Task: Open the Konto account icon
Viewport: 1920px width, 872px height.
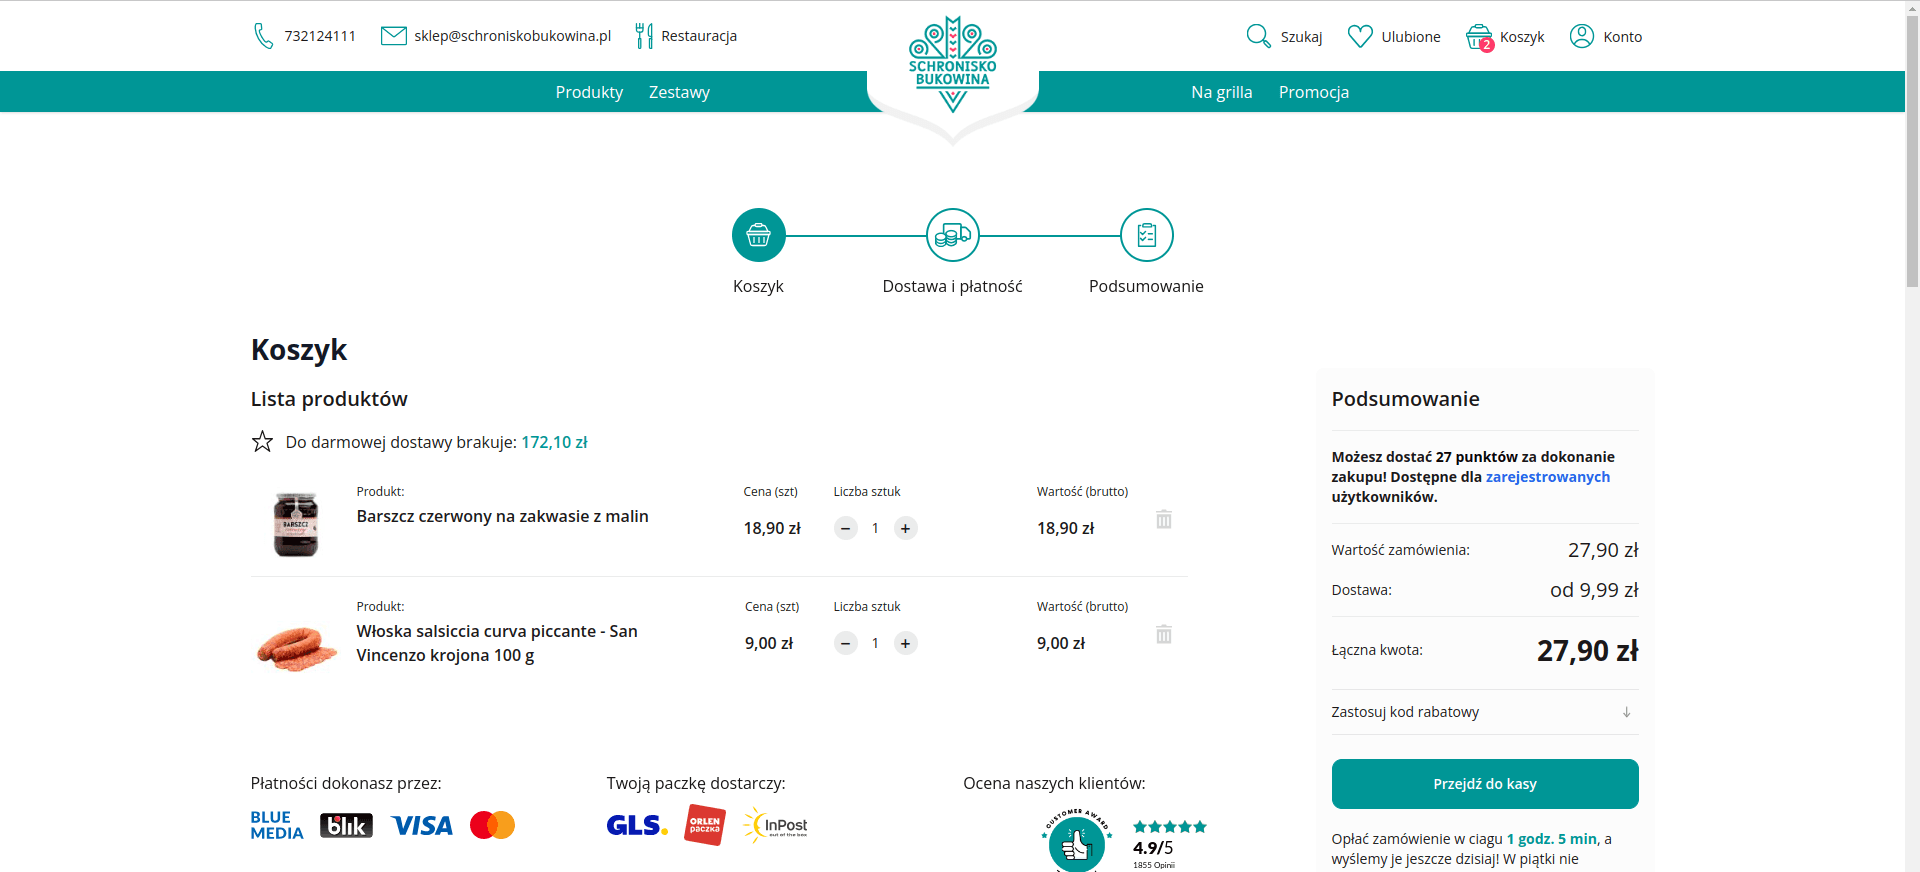Action: (1581, 36)
